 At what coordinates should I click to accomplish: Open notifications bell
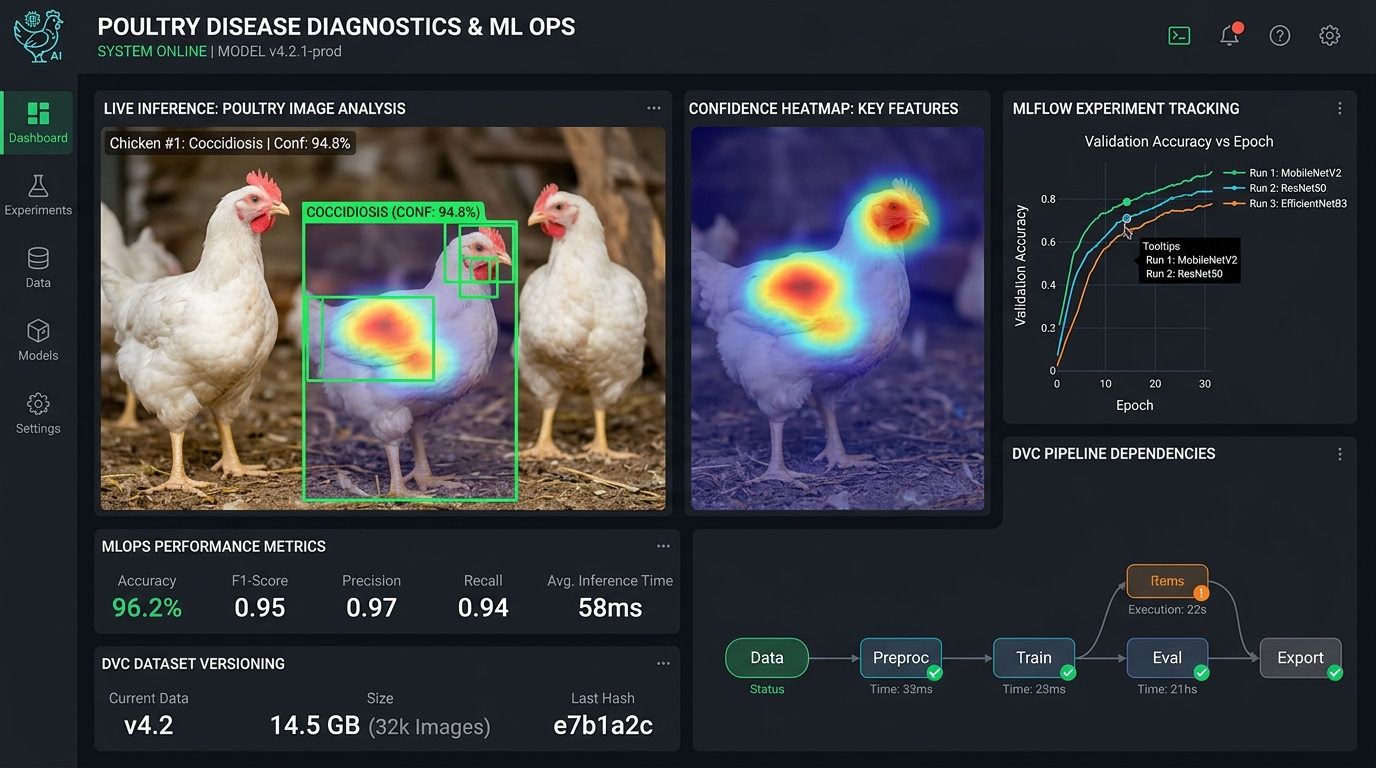1230,35
